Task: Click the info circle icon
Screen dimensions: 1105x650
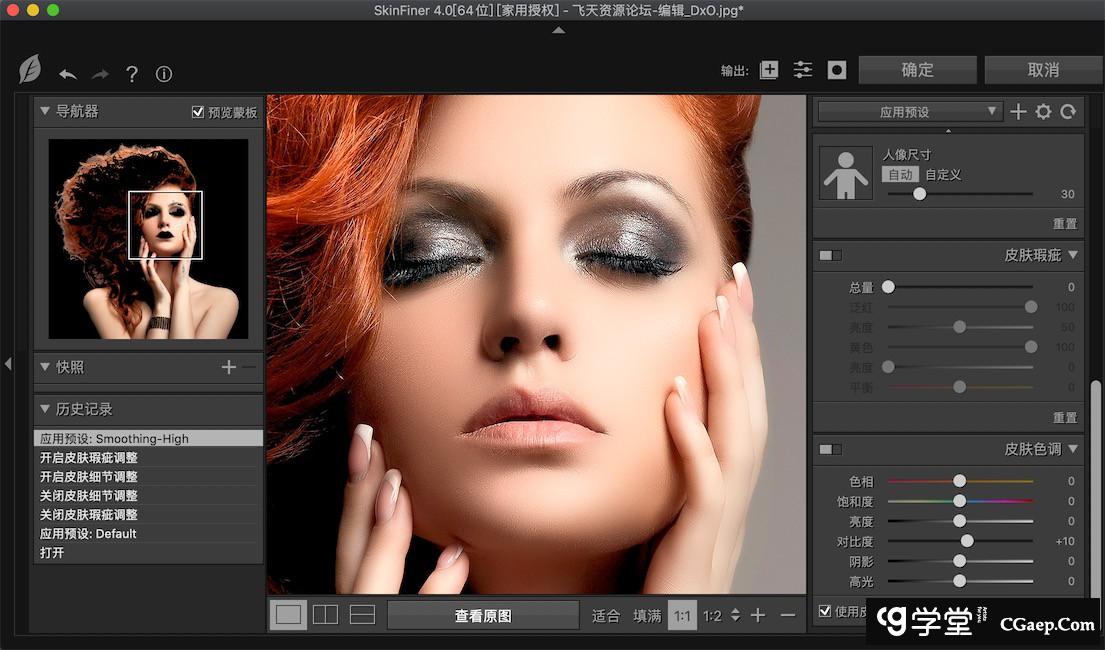Action: point(164,74)
